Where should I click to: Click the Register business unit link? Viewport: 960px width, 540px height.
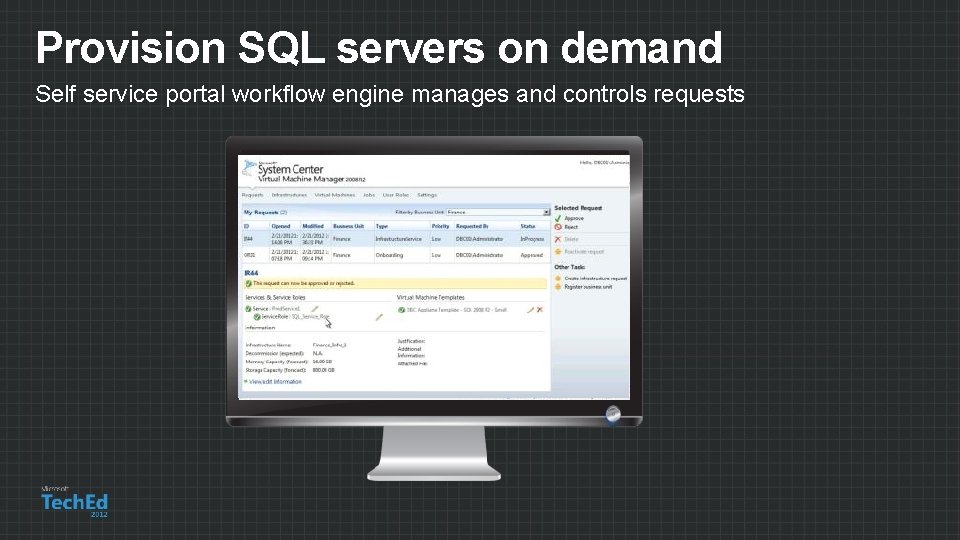point(588,287)
